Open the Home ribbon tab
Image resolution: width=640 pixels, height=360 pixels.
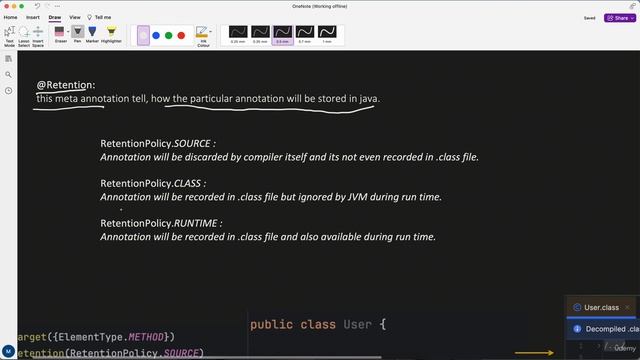click(x=11, y=18)
